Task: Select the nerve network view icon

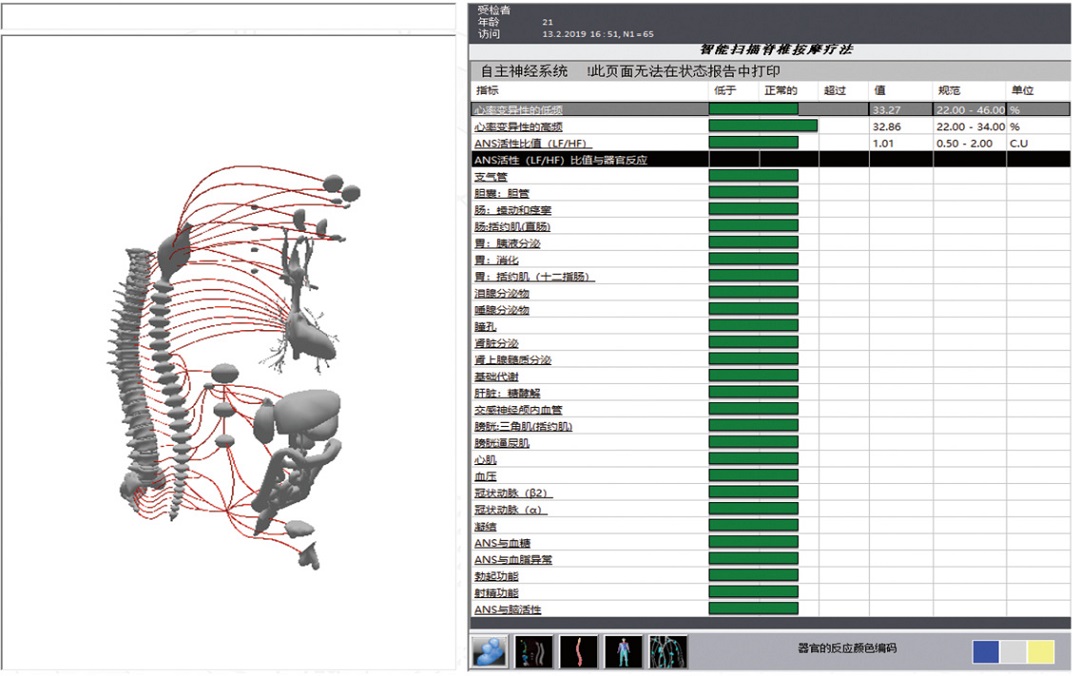Action: 667,651
